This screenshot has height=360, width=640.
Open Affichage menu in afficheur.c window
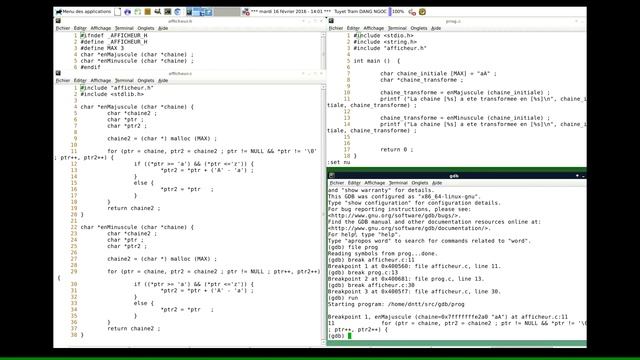click(x=101, y=80)
